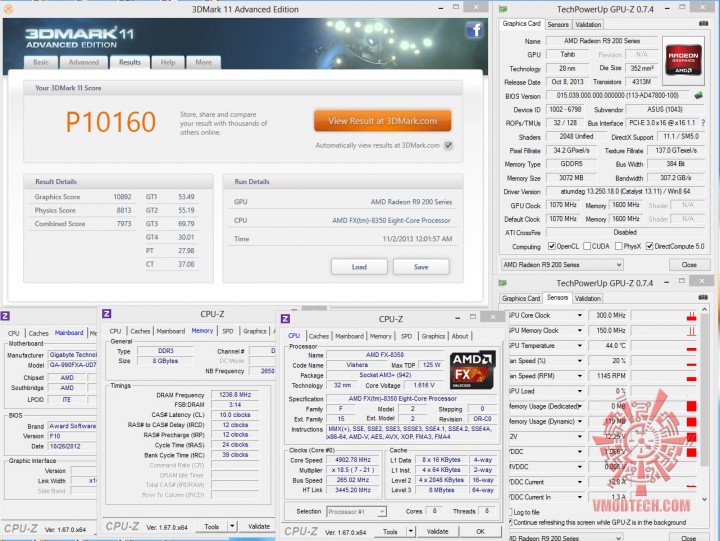720x541 pixels.
Task: Click the Radeon Graphics logo in GPU-Z
Action: pyautogui.click(x=683, y=60)
